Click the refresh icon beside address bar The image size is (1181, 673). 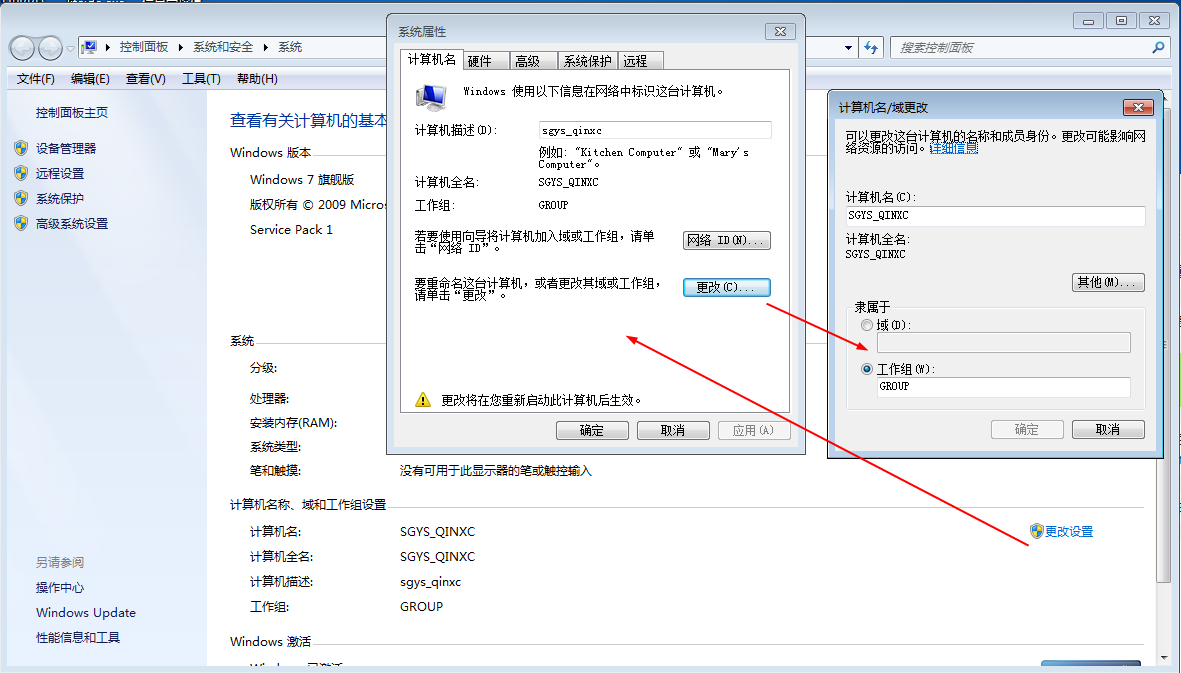(871, 47)
